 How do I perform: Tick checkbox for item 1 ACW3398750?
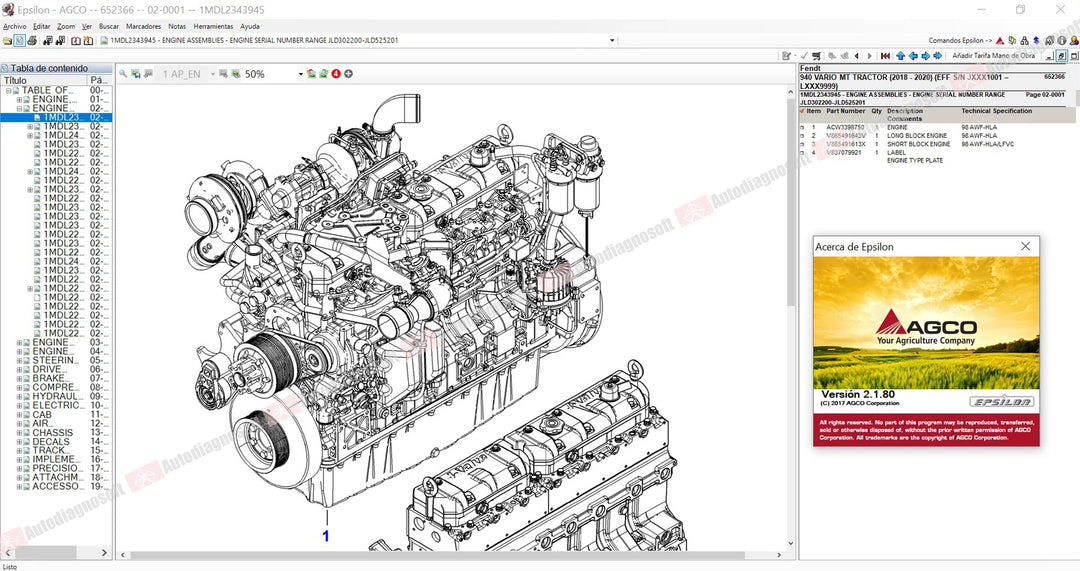[802, 127]
